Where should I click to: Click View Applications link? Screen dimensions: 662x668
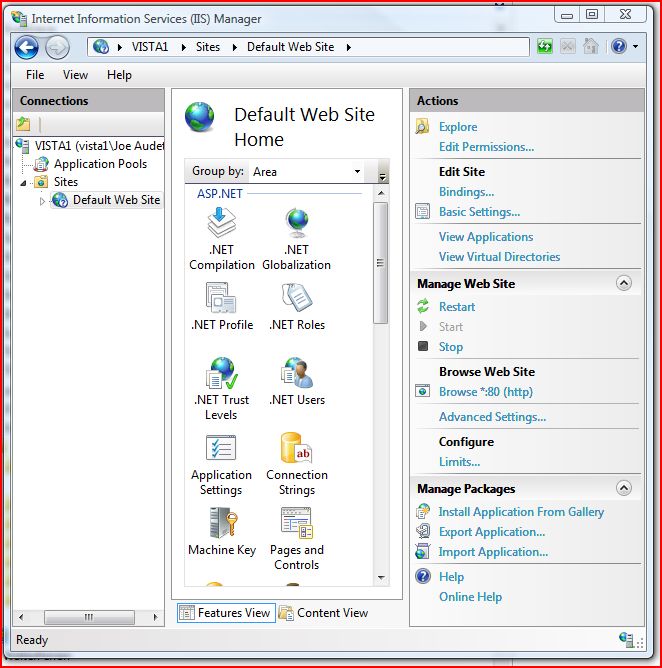[x=486, y=237]
